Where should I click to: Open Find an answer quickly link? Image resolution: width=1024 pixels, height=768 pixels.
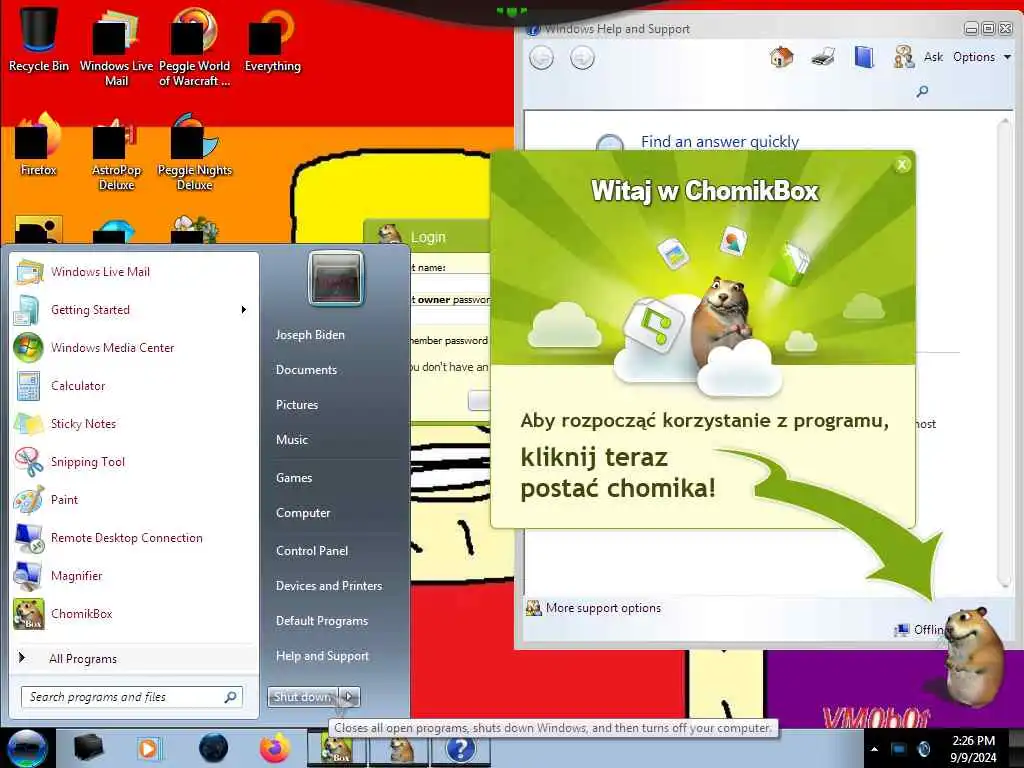[720, 142]
